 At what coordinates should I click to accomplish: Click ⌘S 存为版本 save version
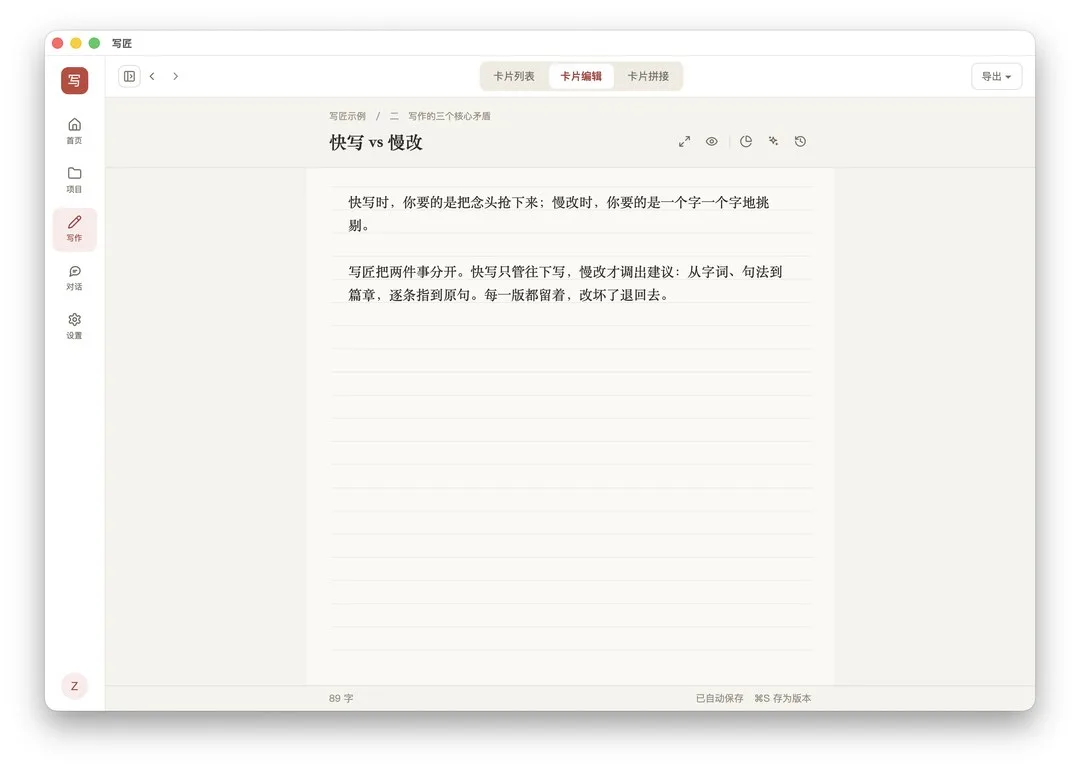point(782,698)
